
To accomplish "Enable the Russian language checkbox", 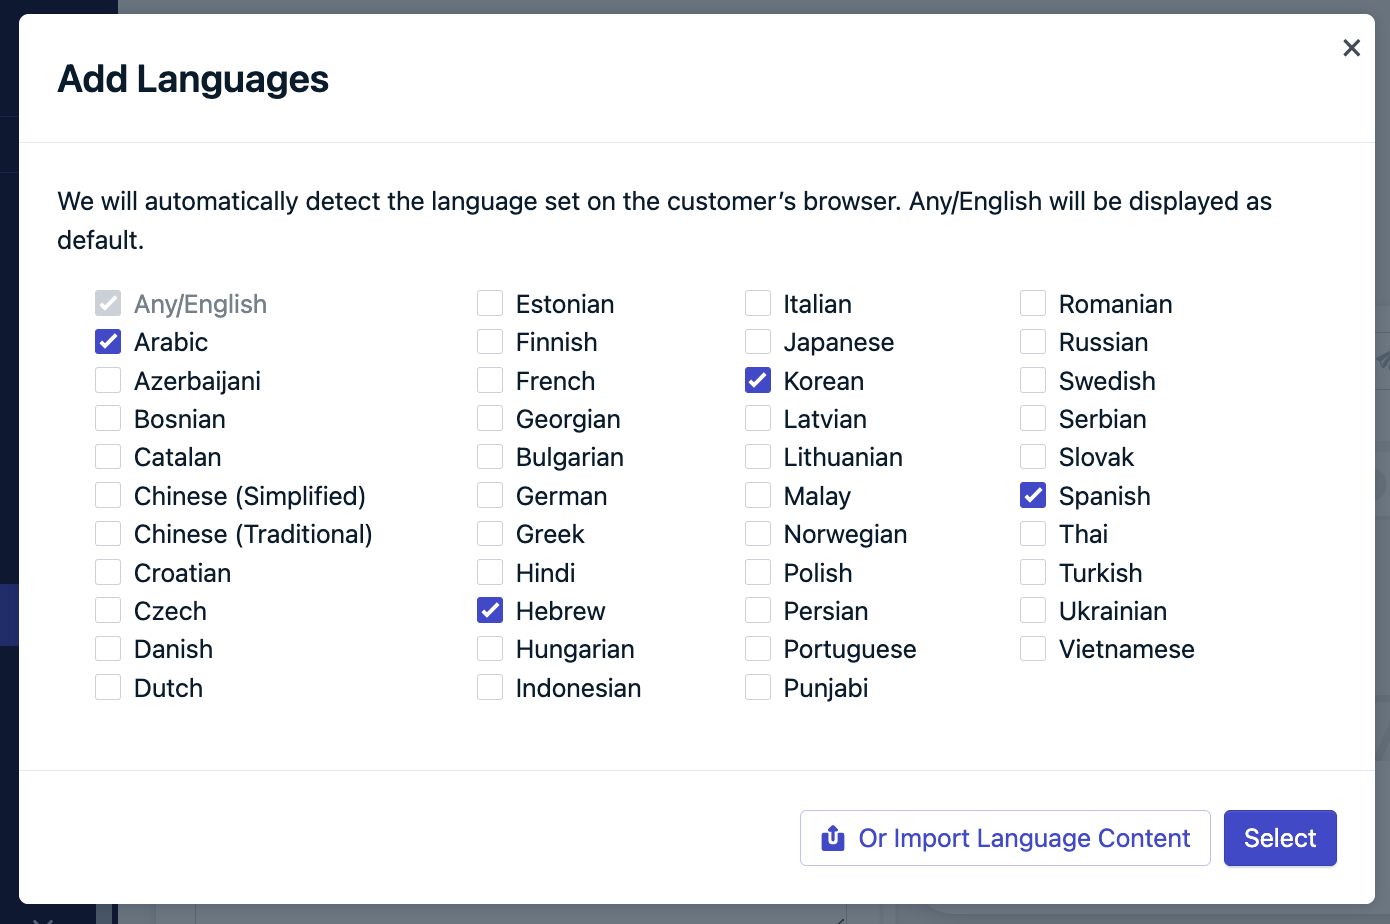I will [x=1033, y=342].
